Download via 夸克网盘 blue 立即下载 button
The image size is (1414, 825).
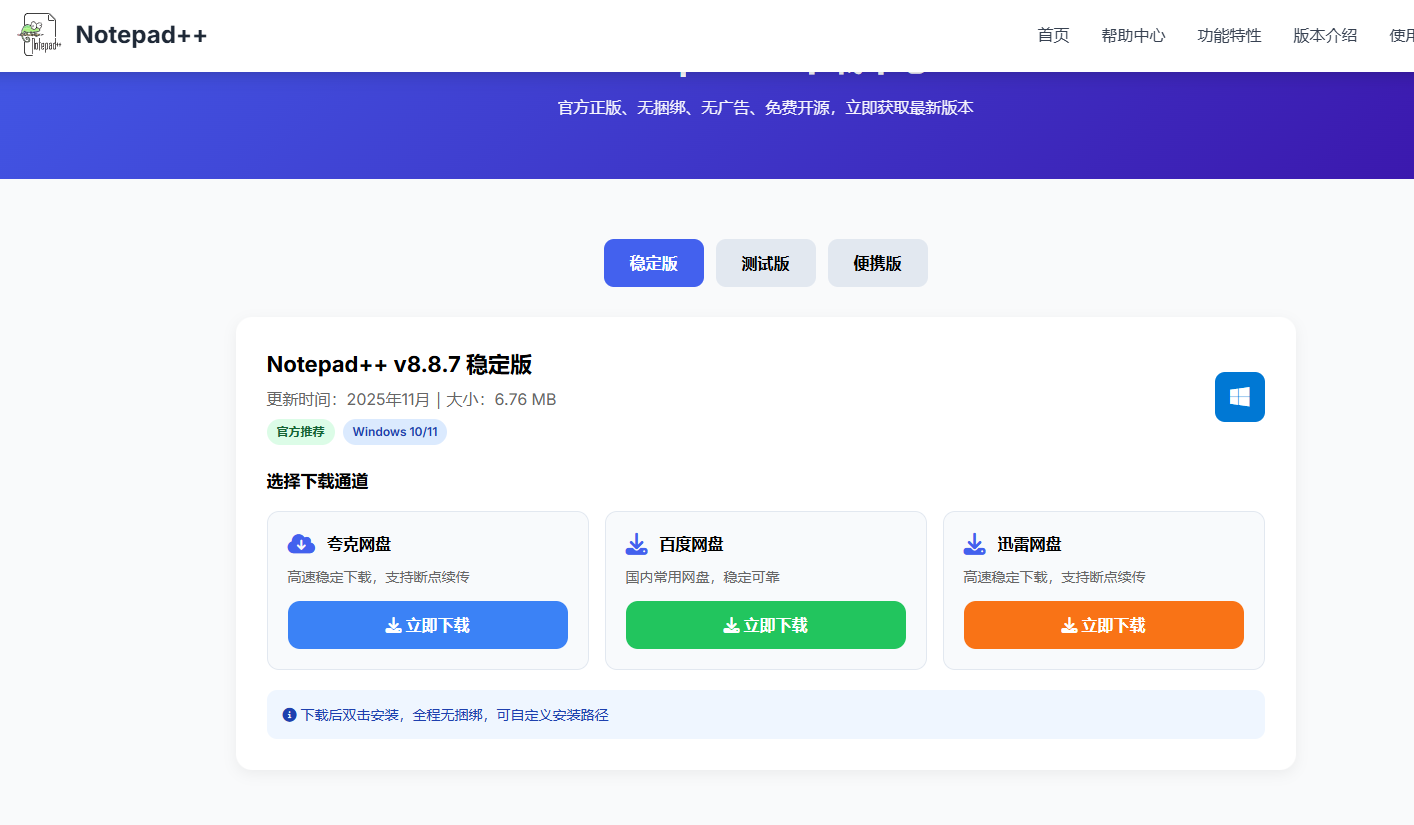tap(428, 625)
